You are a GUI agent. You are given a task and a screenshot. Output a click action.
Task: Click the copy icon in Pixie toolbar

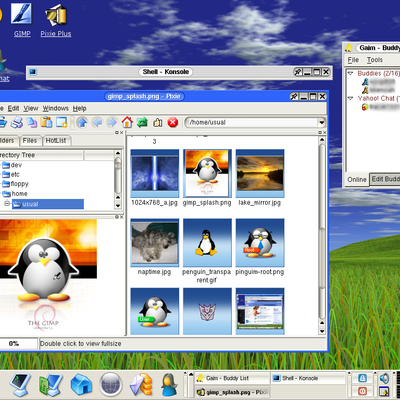tap(32, 122)
